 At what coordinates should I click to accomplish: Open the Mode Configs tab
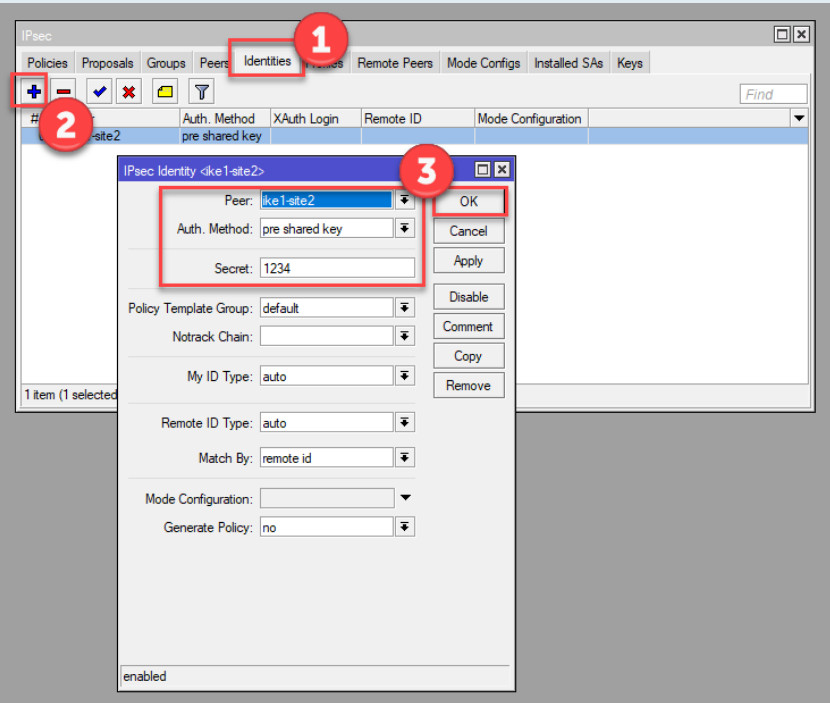(x=483, y=63)
